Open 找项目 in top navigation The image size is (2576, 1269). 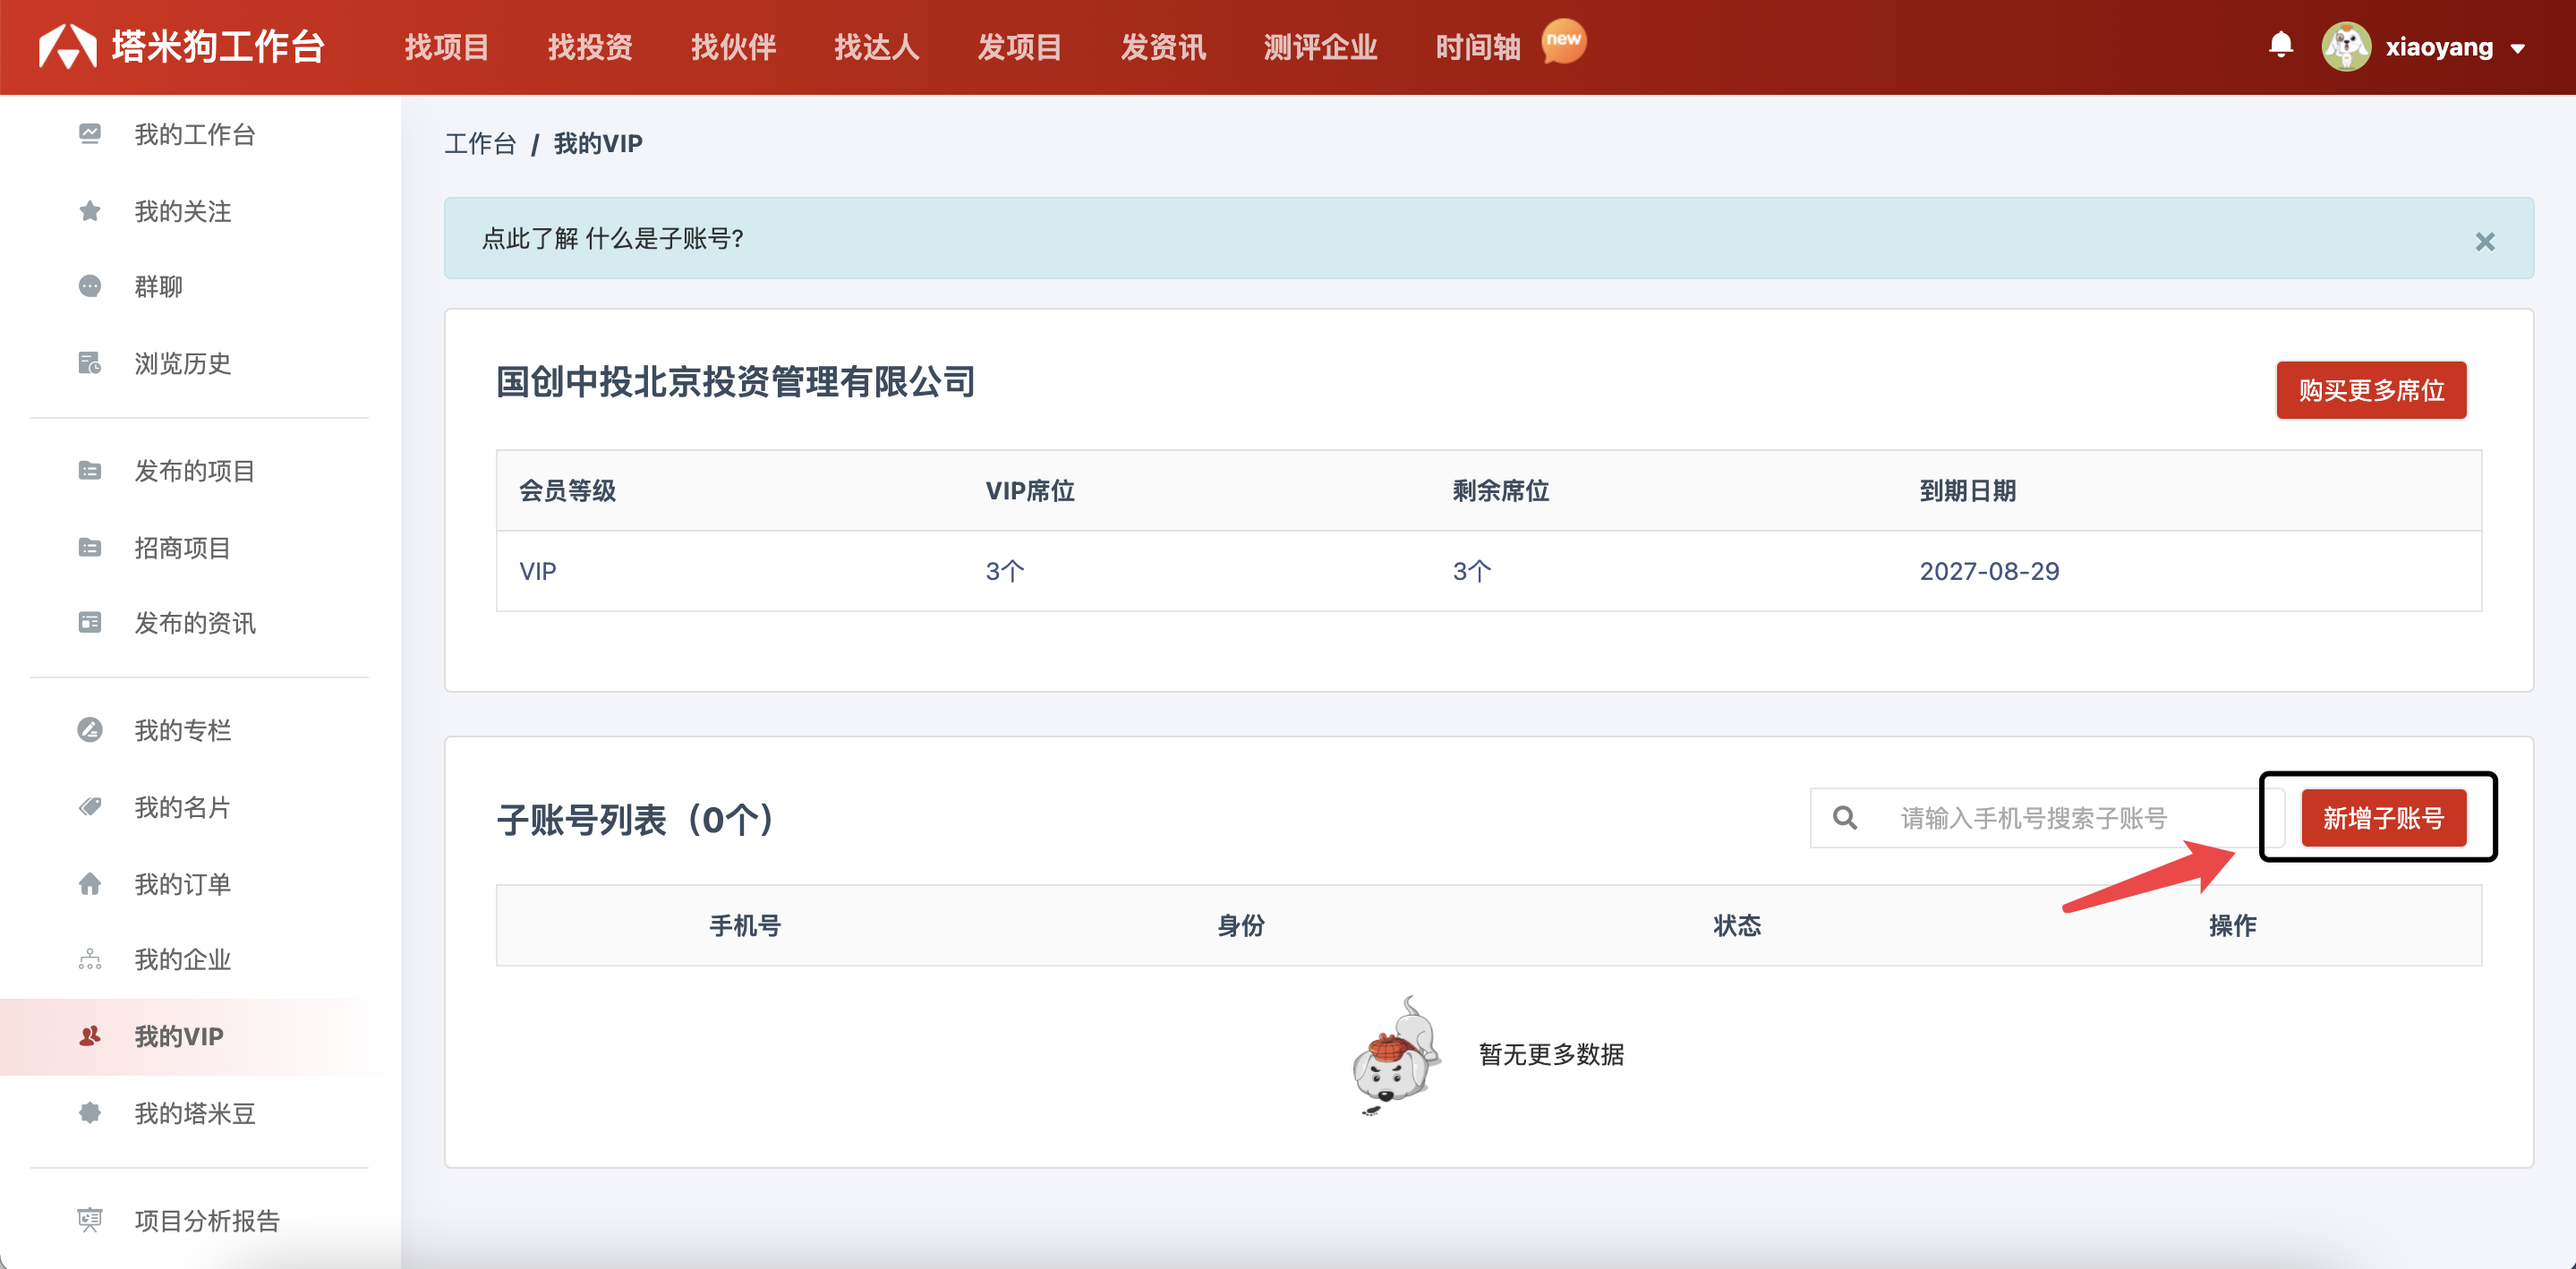click(x=447, y=46)
